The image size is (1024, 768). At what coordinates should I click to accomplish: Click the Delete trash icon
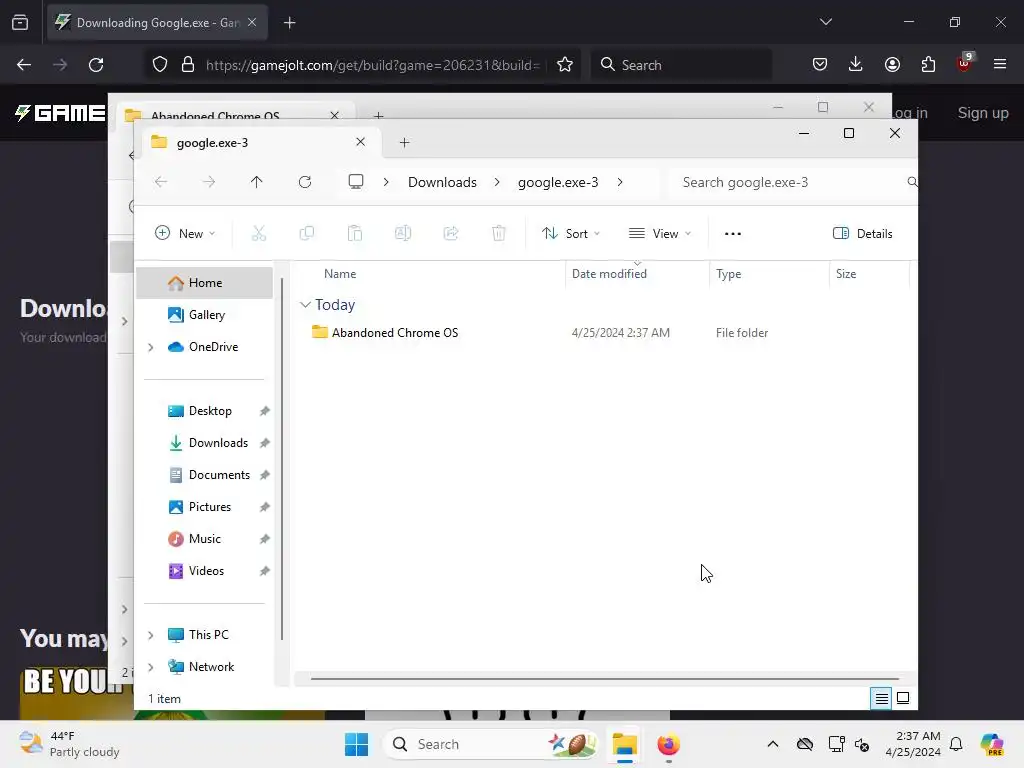pos(499,233)
